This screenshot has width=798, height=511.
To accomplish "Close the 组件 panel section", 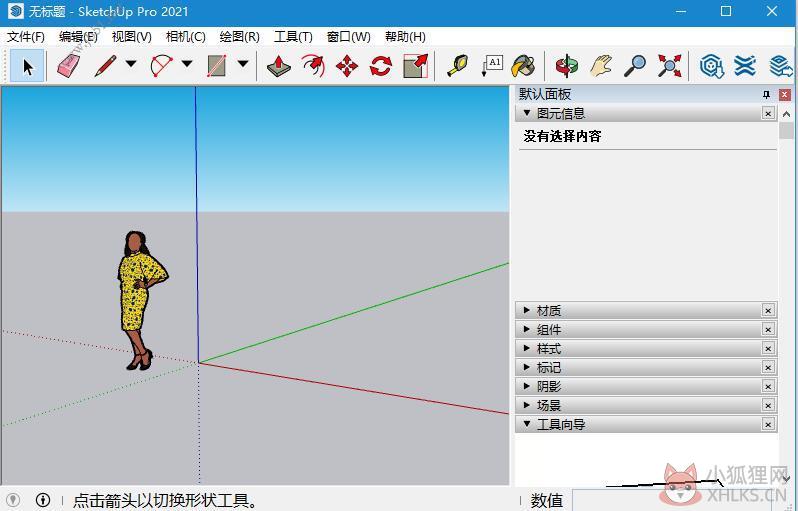I will [x=768, y=329].
